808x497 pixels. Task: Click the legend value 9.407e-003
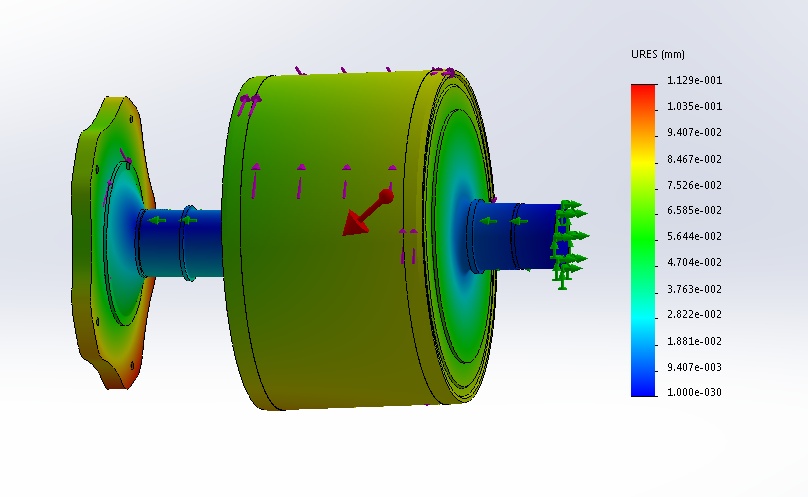[x=694, y=367]
